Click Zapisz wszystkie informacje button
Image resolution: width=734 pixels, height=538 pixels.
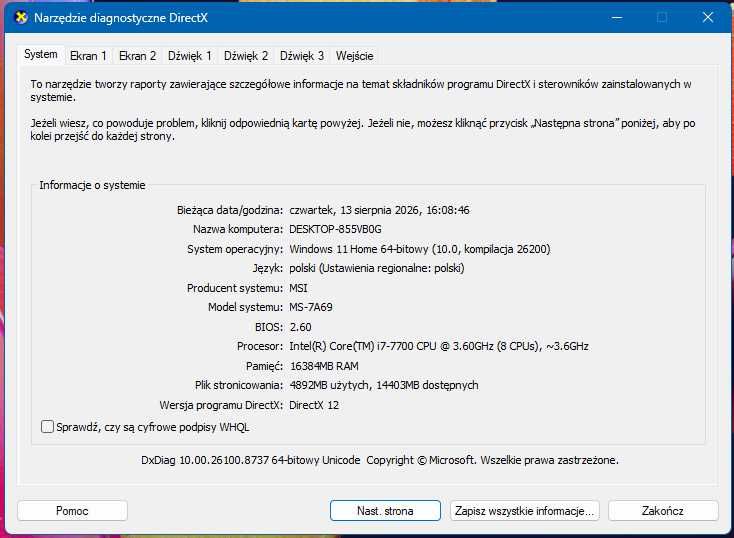tap(525, 510)
